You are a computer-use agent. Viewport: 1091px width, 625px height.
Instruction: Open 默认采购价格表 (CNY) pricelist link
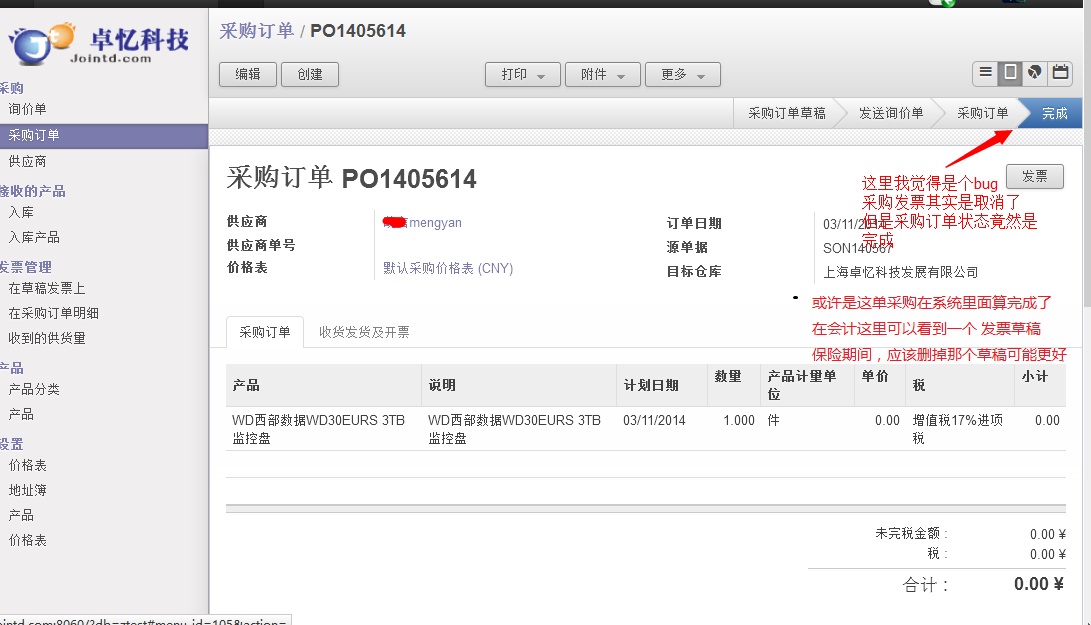click(x=448, y=269)
